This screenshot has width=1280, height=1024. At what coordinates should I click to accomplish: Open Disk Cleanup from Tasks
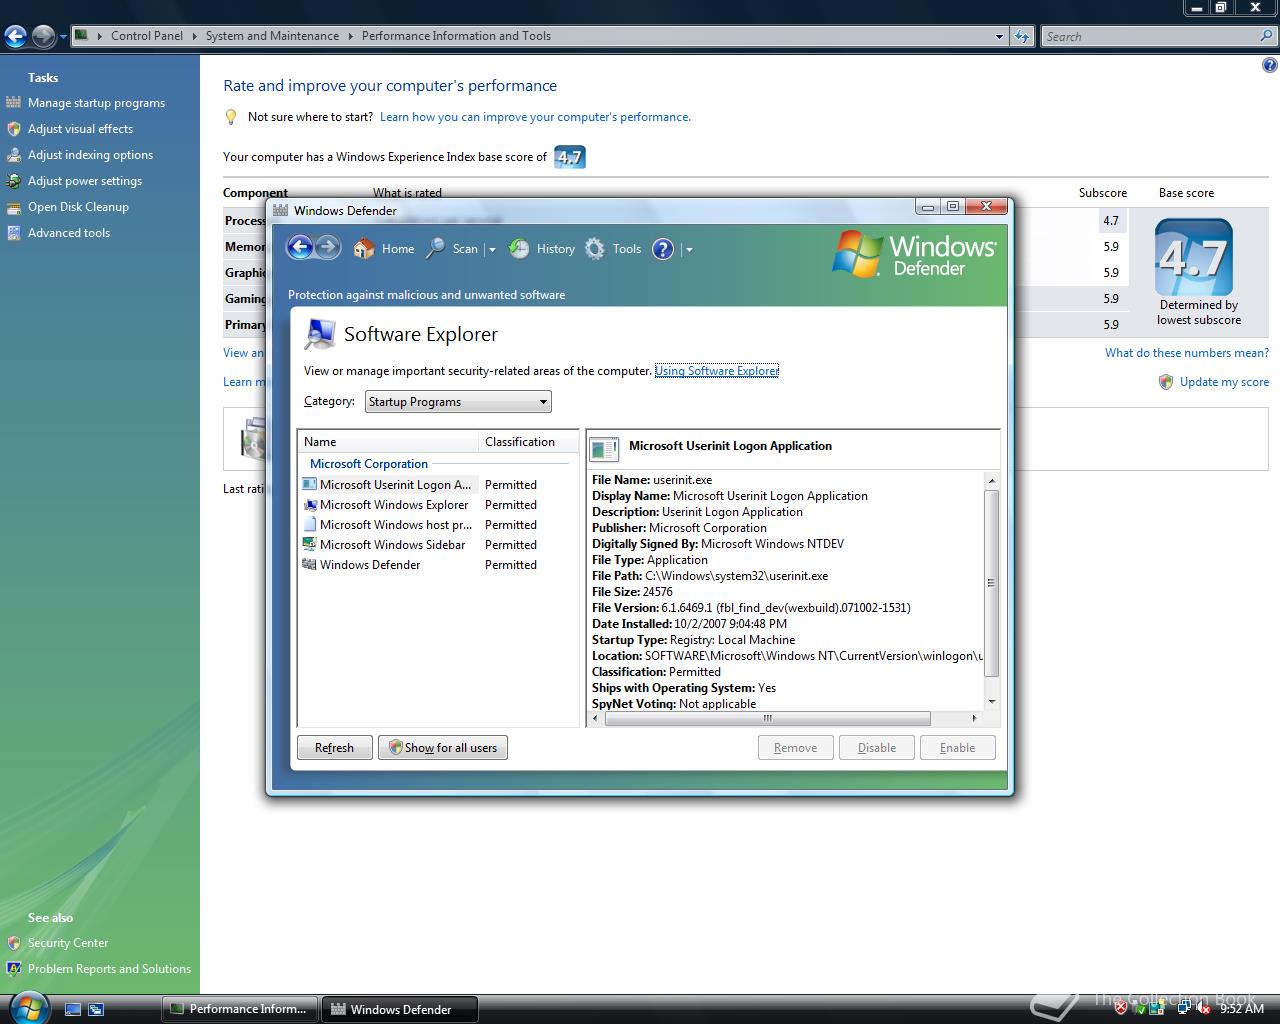pos(78,207)
